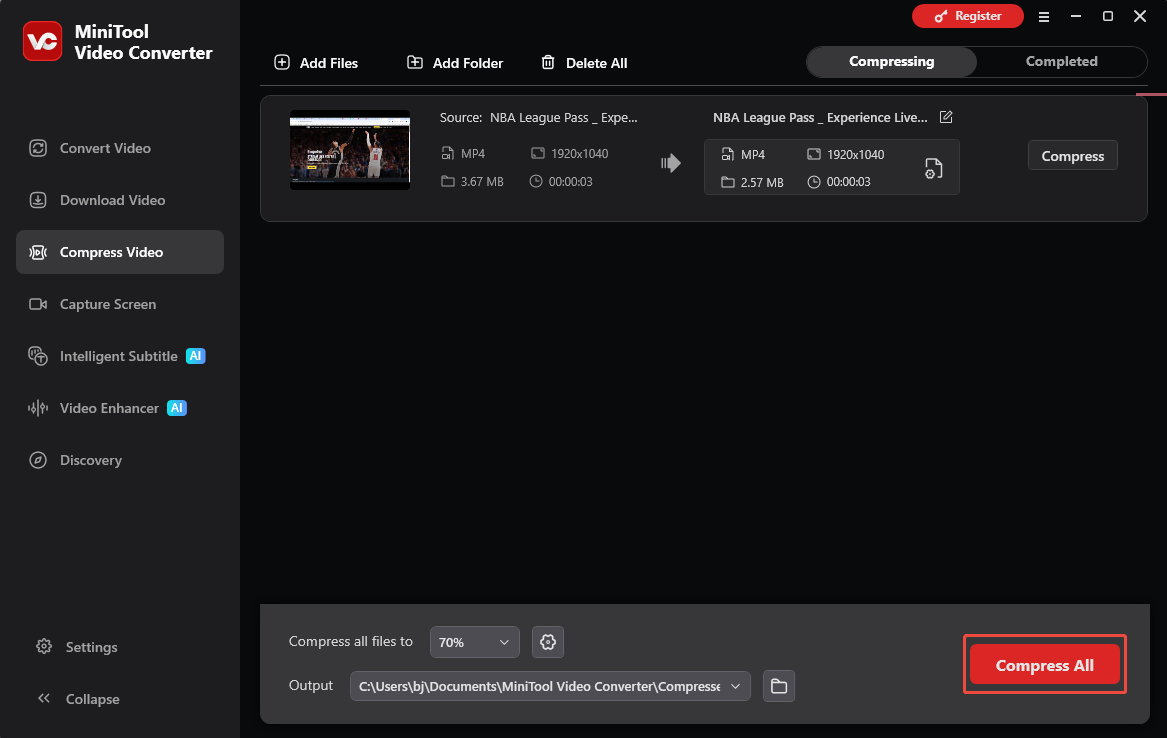Image resolution: width=1167 pixels, height=738 pixels.
Task: Open the Download Video section
Action: [119, 200]
